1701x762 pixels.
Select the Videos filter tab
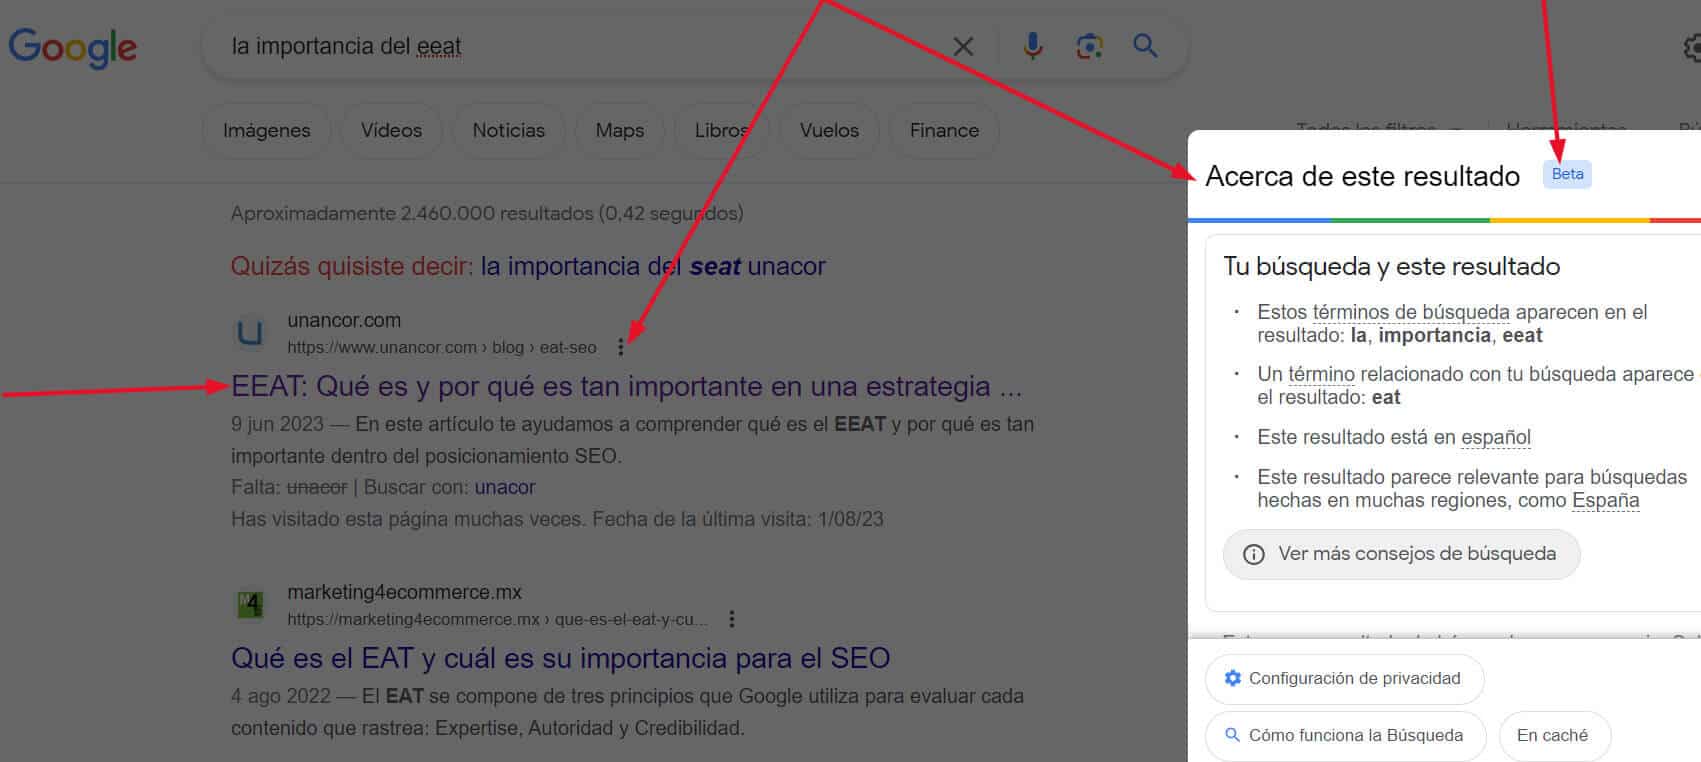pos(391,130)
